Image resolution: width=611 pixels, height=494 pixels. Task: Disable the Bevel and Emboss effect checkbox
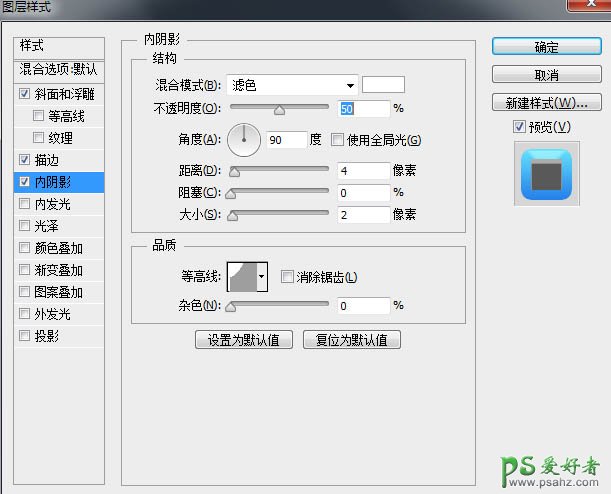point(24,94)
